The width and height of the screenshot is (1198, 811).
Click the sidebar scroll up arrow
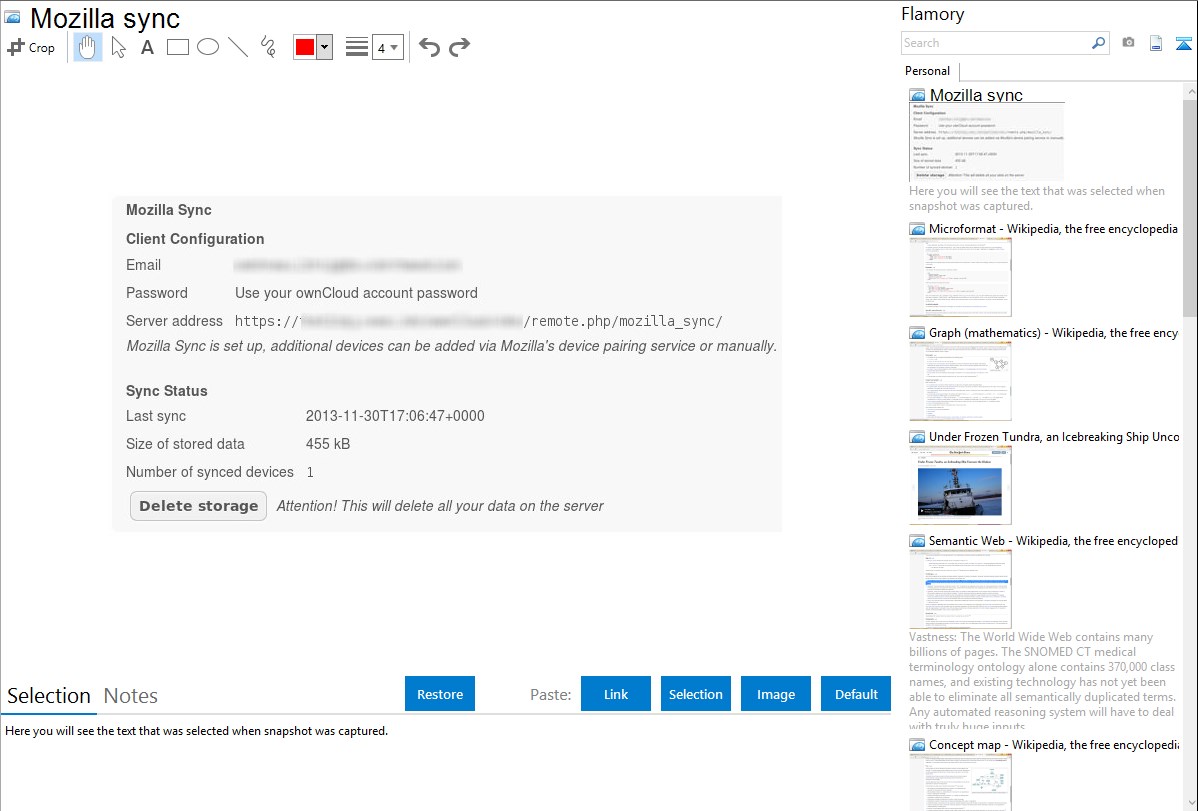pyautogui.click(x=1190, y=91)
